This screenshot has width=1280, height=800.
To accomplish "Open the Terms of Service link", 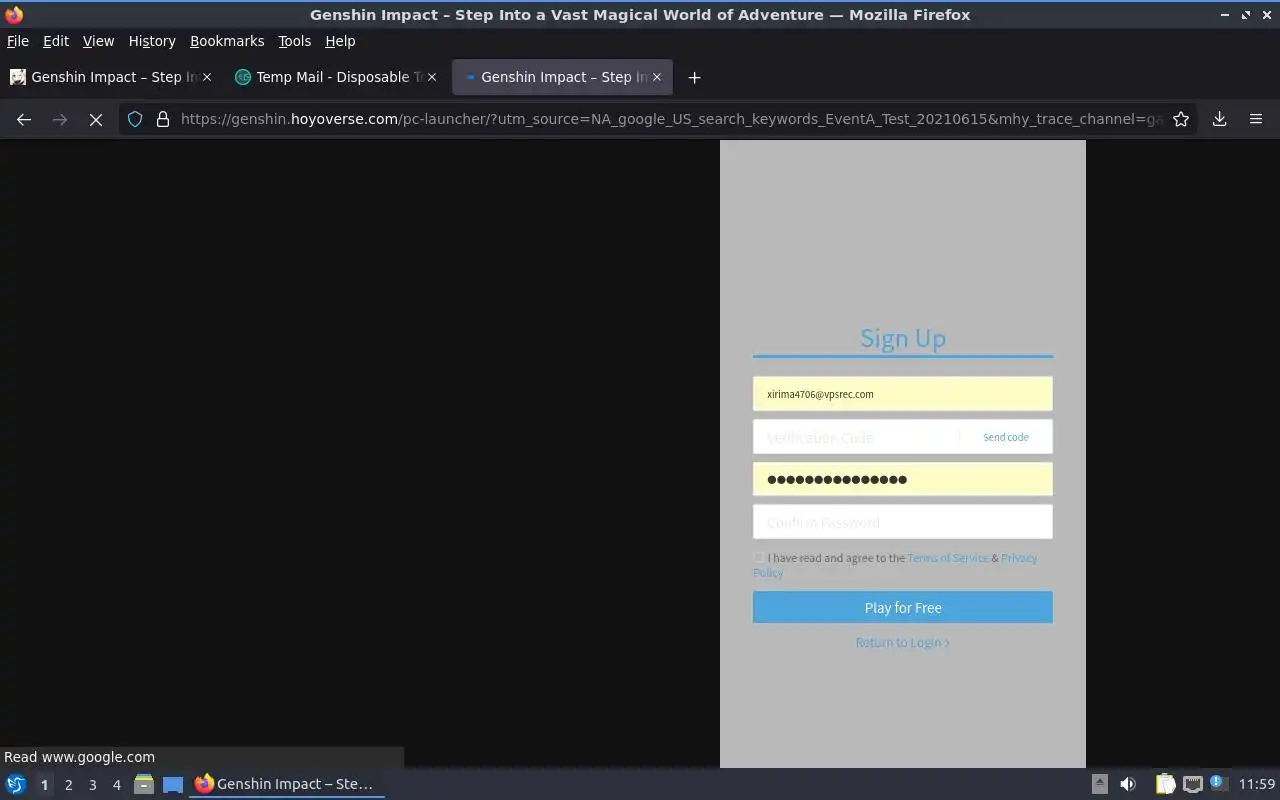I will (x=947, y=558).
